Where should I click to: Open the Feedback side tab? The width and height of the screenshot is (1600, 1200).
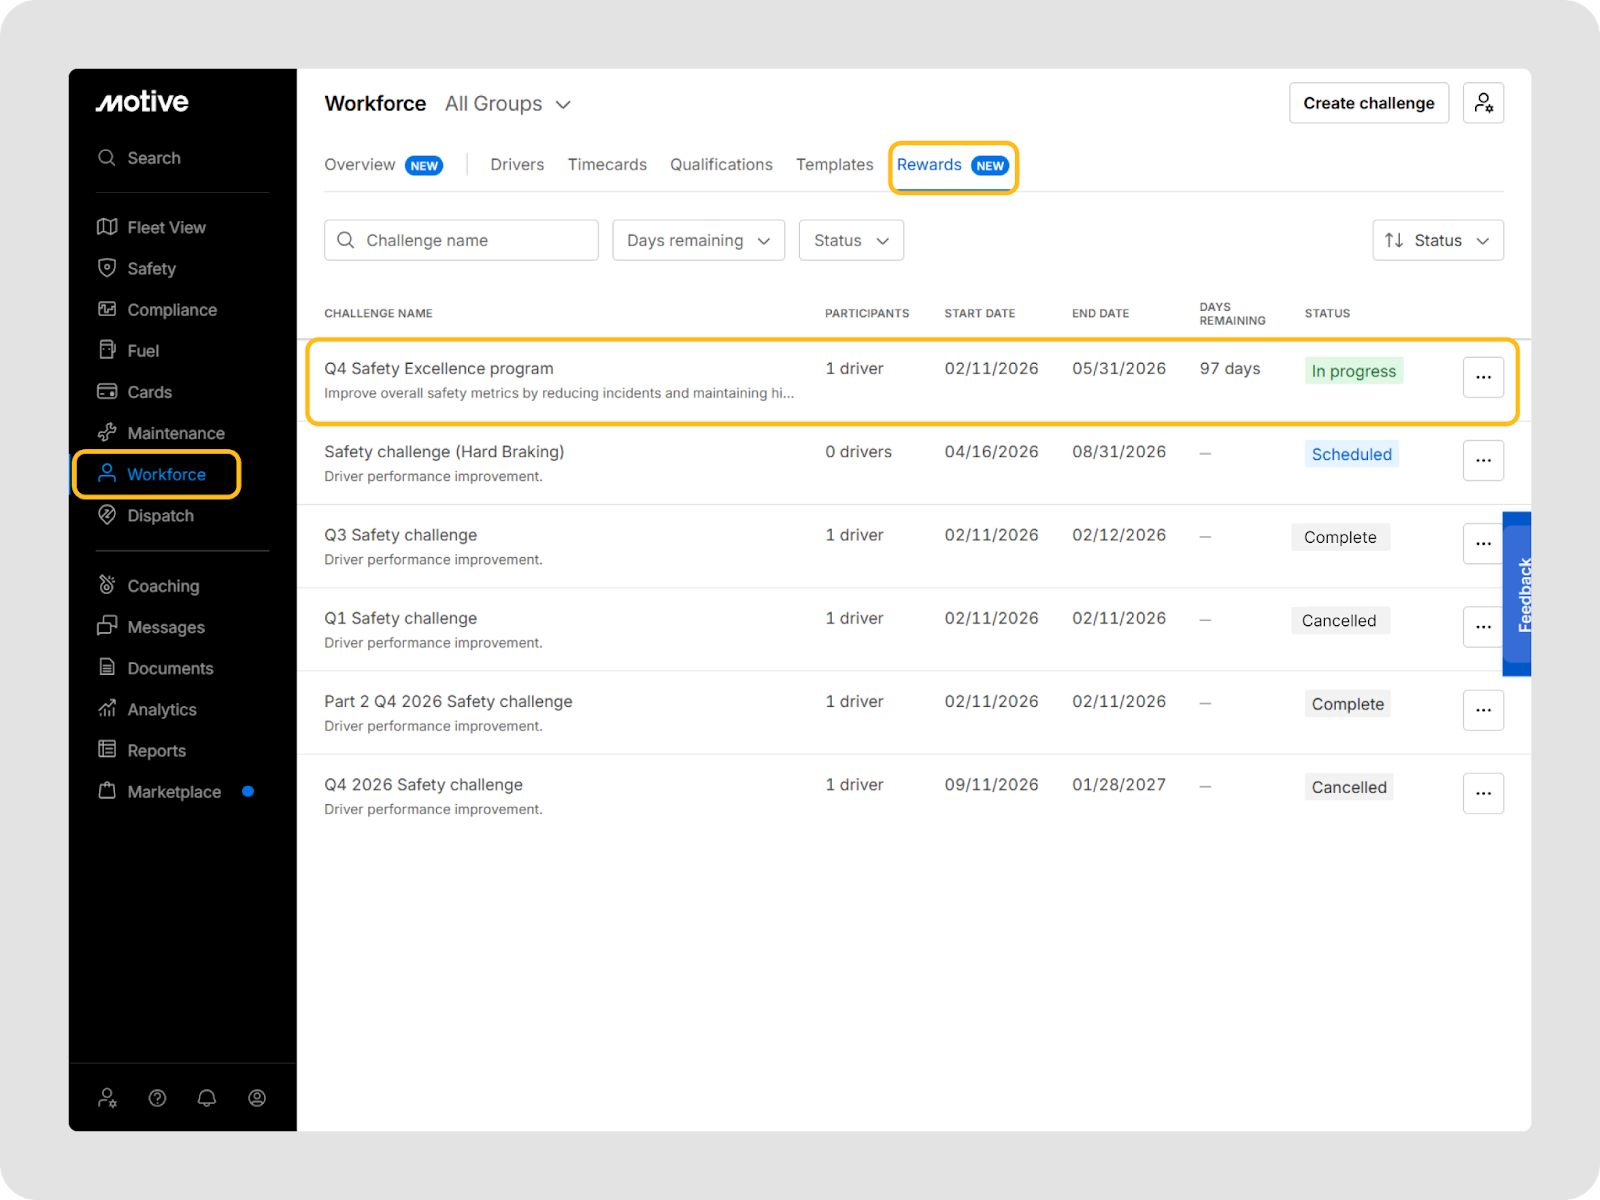coord(1518,594)
